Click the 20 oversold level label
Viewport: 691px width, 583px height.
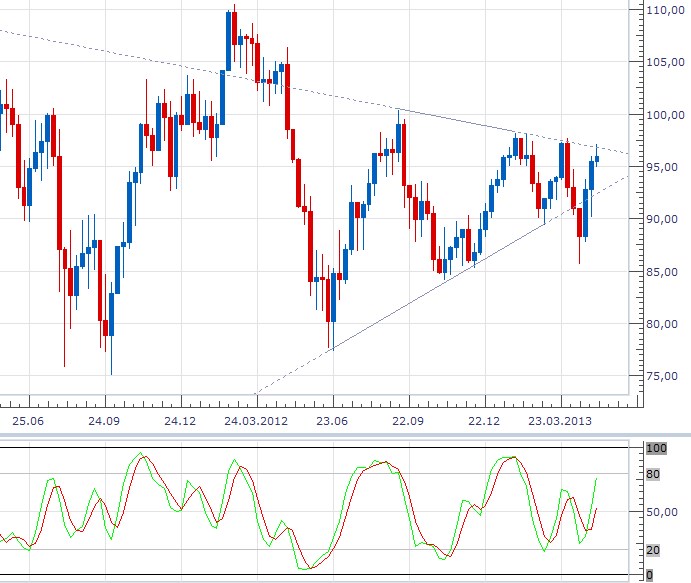[650, 549]
